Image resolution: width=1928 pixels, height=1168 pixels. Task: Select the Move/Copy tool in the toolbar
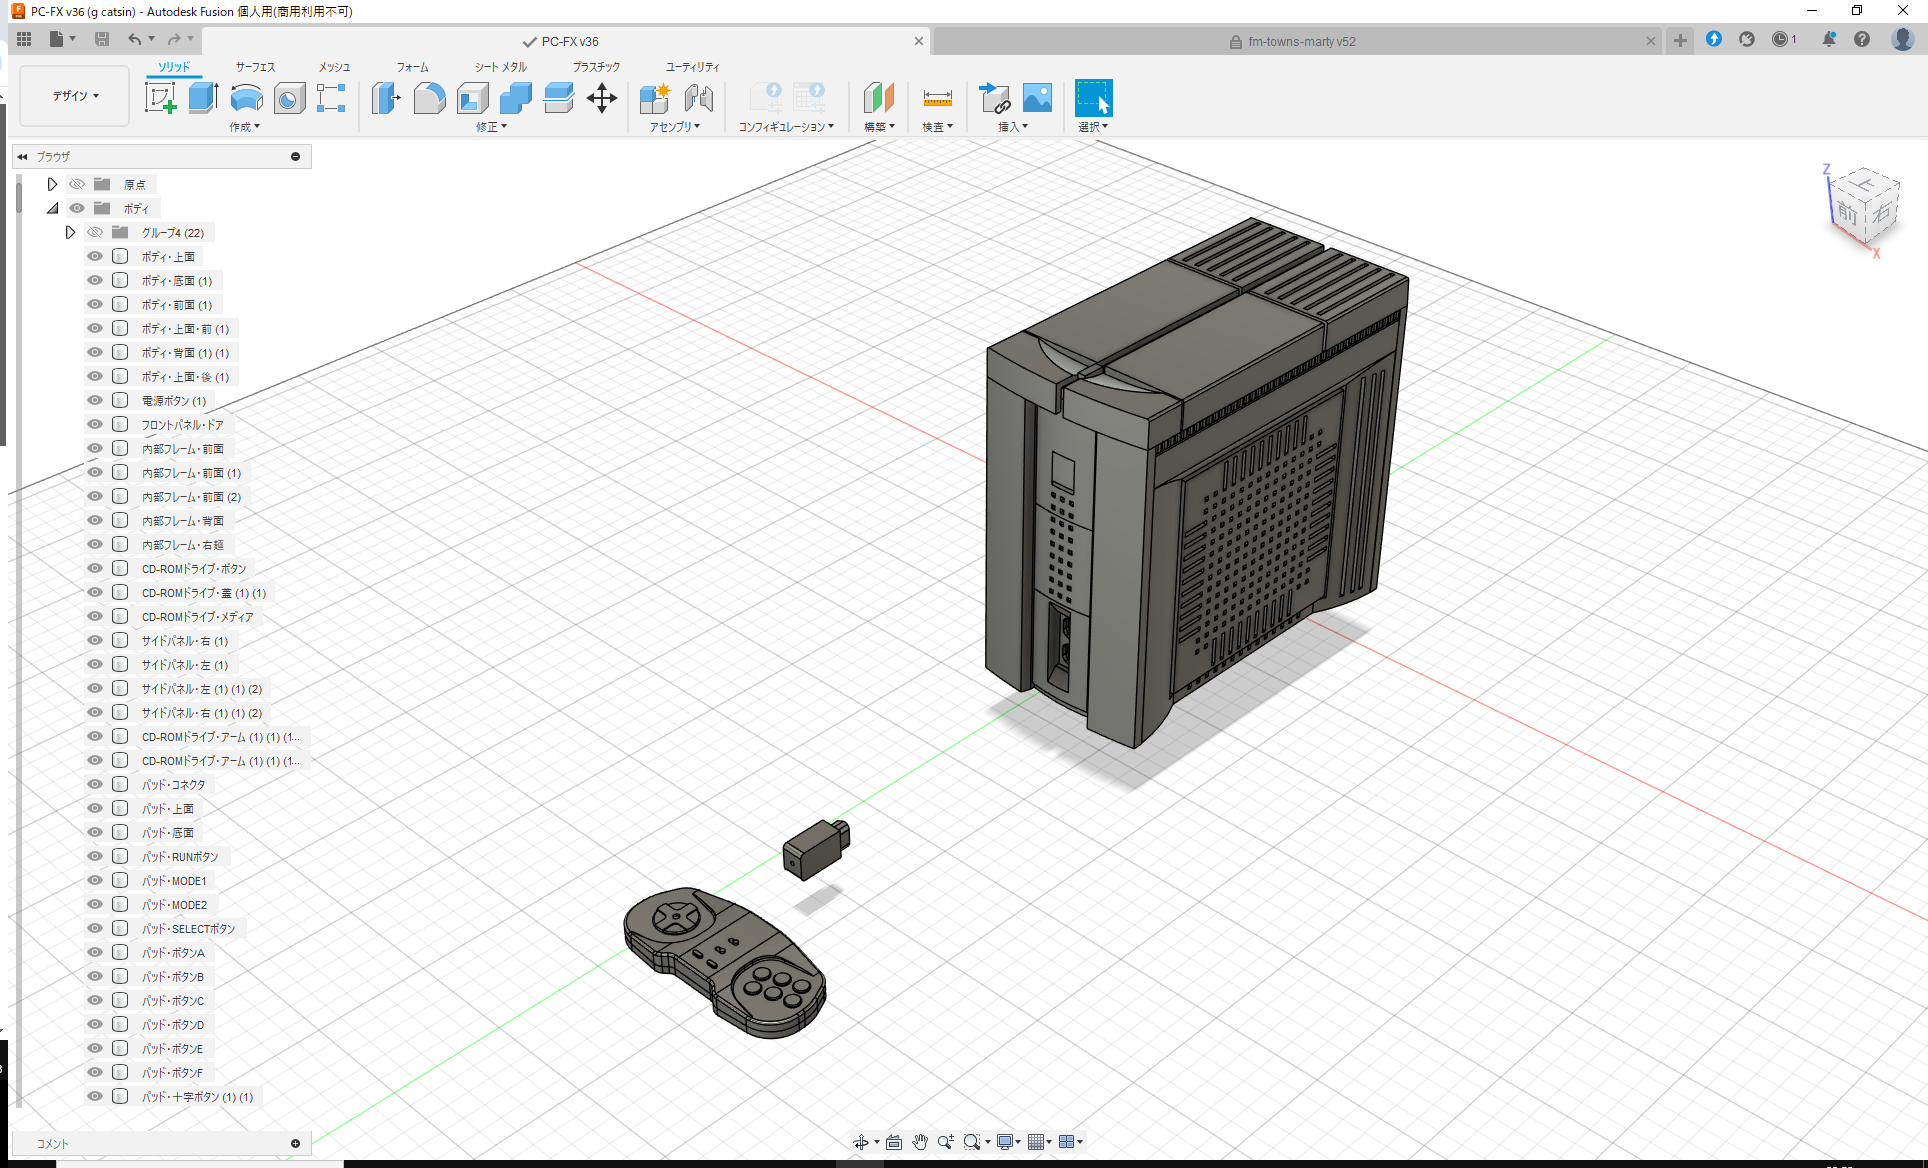[x=602, y=99]
